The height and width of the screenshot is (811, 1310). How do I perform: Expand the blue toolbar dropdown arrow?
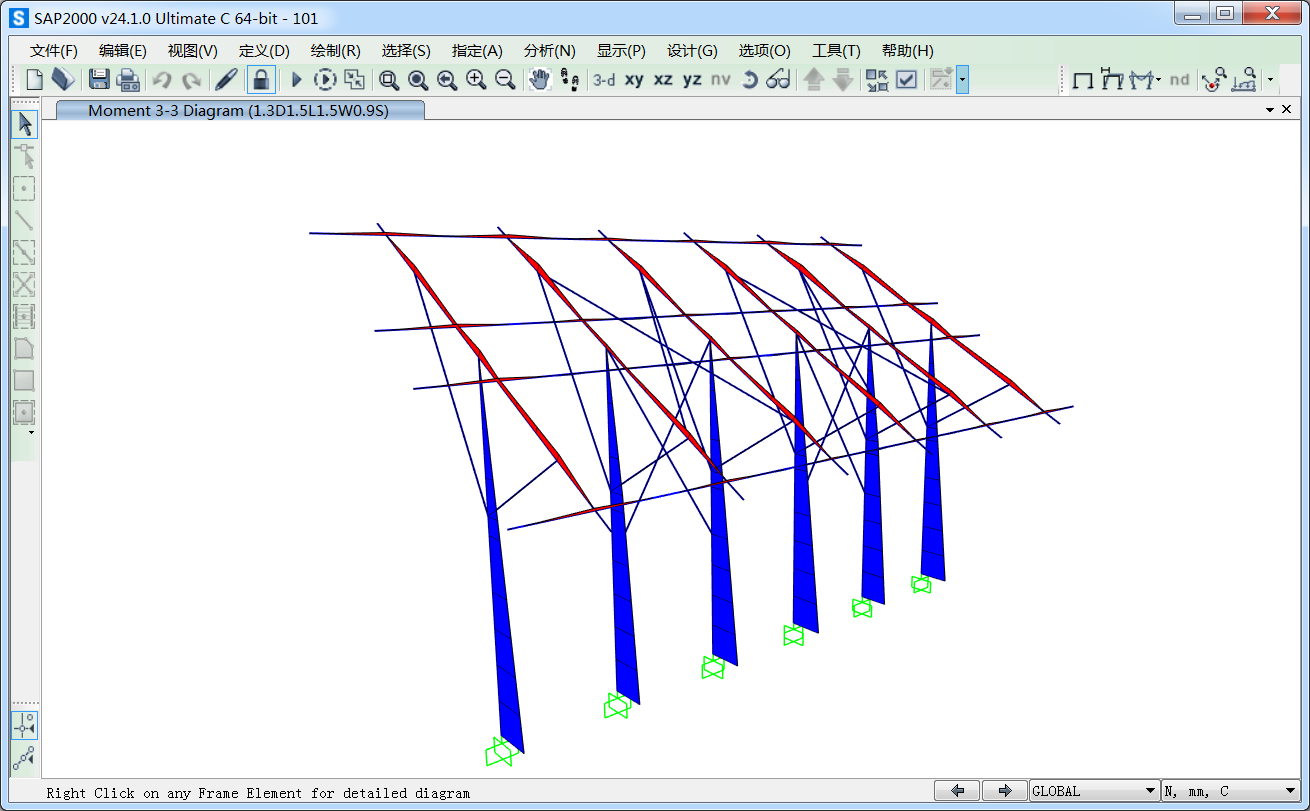[962, 80]
